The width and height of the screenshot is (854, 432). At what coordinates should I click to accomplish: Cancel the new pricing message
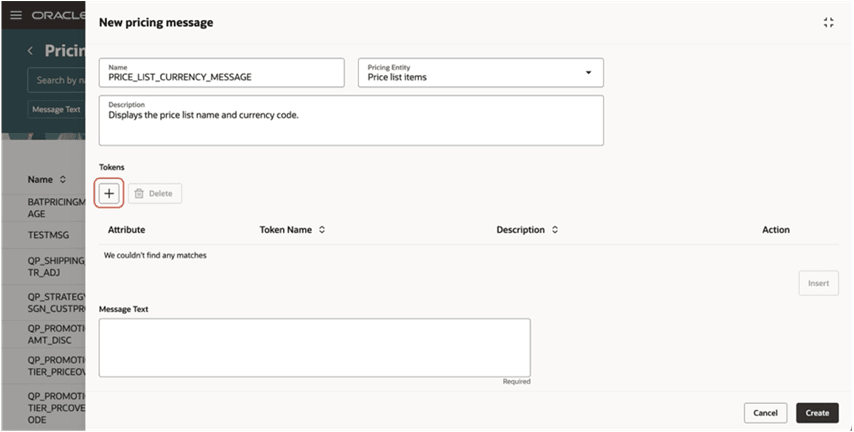point(765,413)
